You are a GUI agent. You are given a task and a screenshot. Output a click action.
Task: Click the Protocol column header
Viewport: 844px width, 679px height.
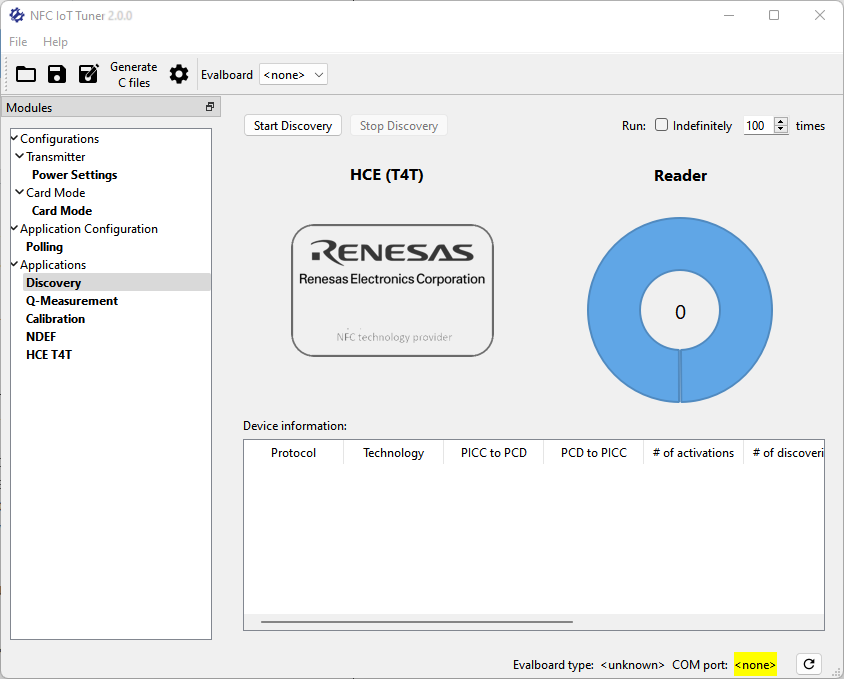[x=293, y=453]
